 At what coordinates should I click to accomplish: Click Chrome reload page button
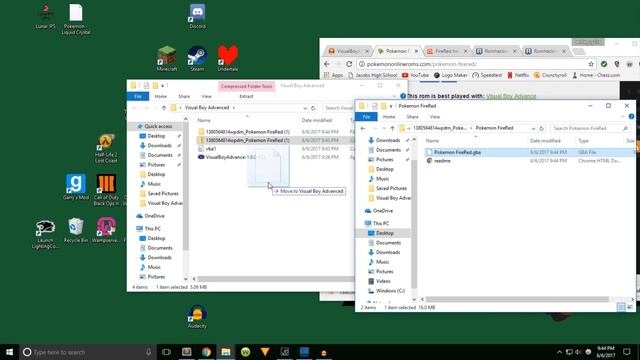point(349,64)
